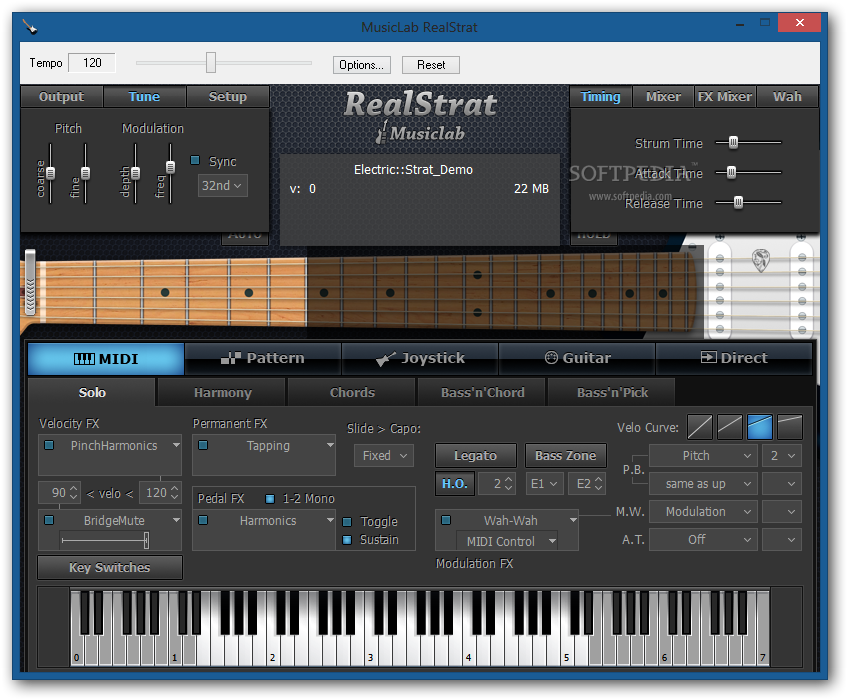
Task: Increase the upper velo limit 120 stepper
Action: (x=174, y=488)
